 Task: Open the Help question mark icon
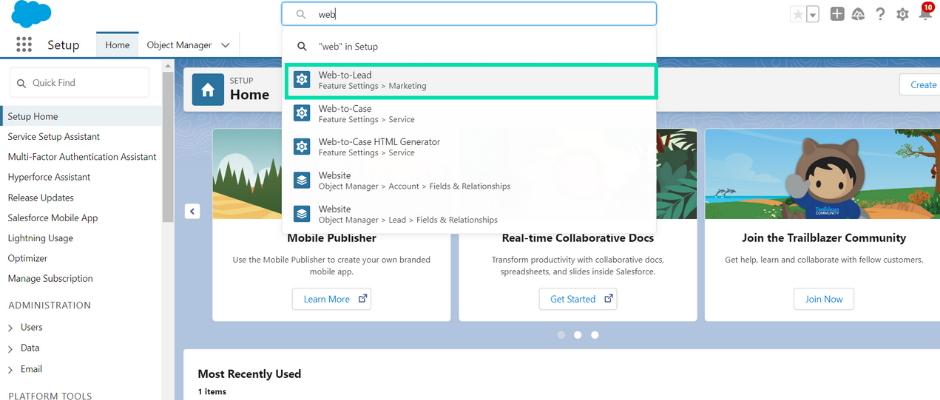coord(880,14)
